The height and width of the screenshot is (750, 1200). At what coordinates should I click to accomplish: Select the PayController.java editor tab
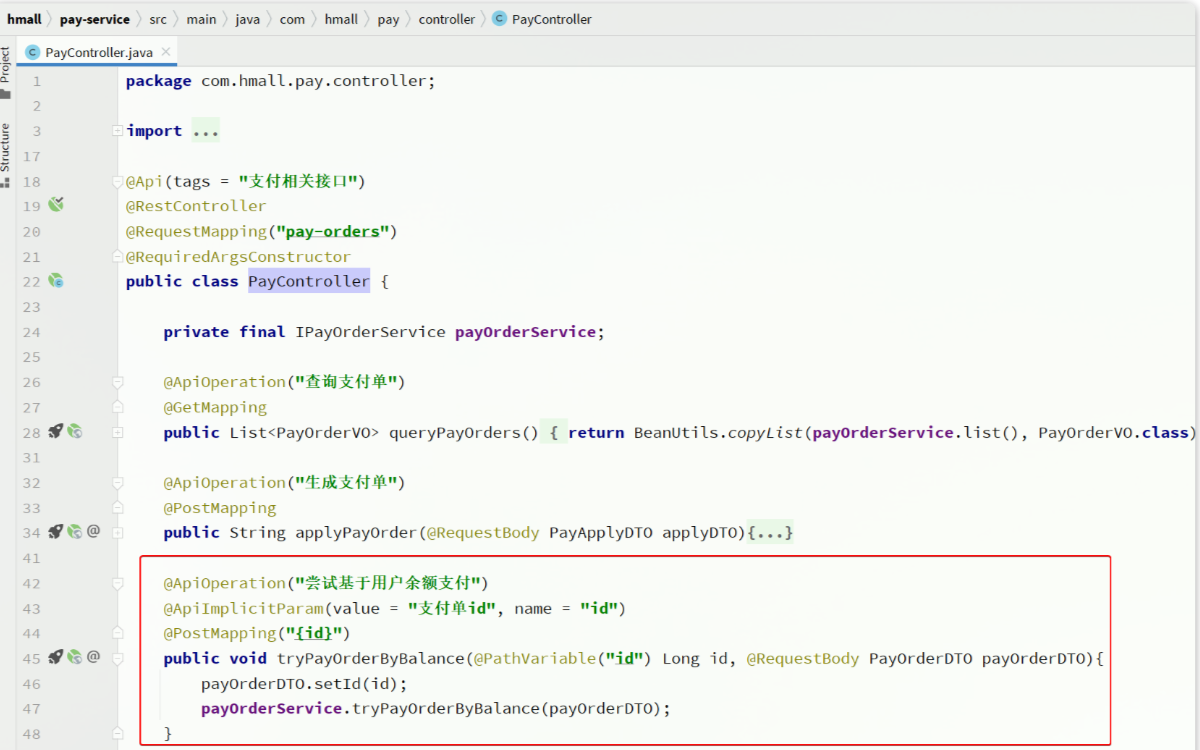click(97, 52)
